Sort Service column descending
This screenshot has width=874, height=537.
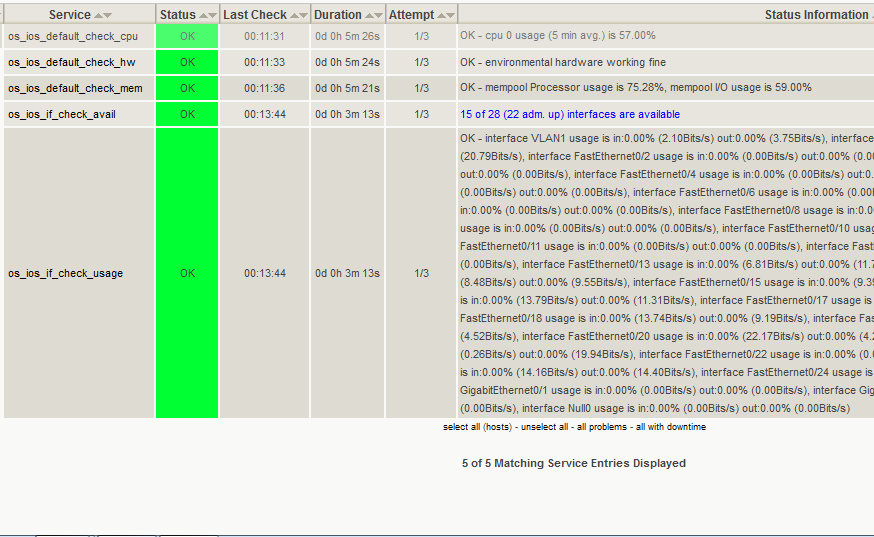(108, 16)
